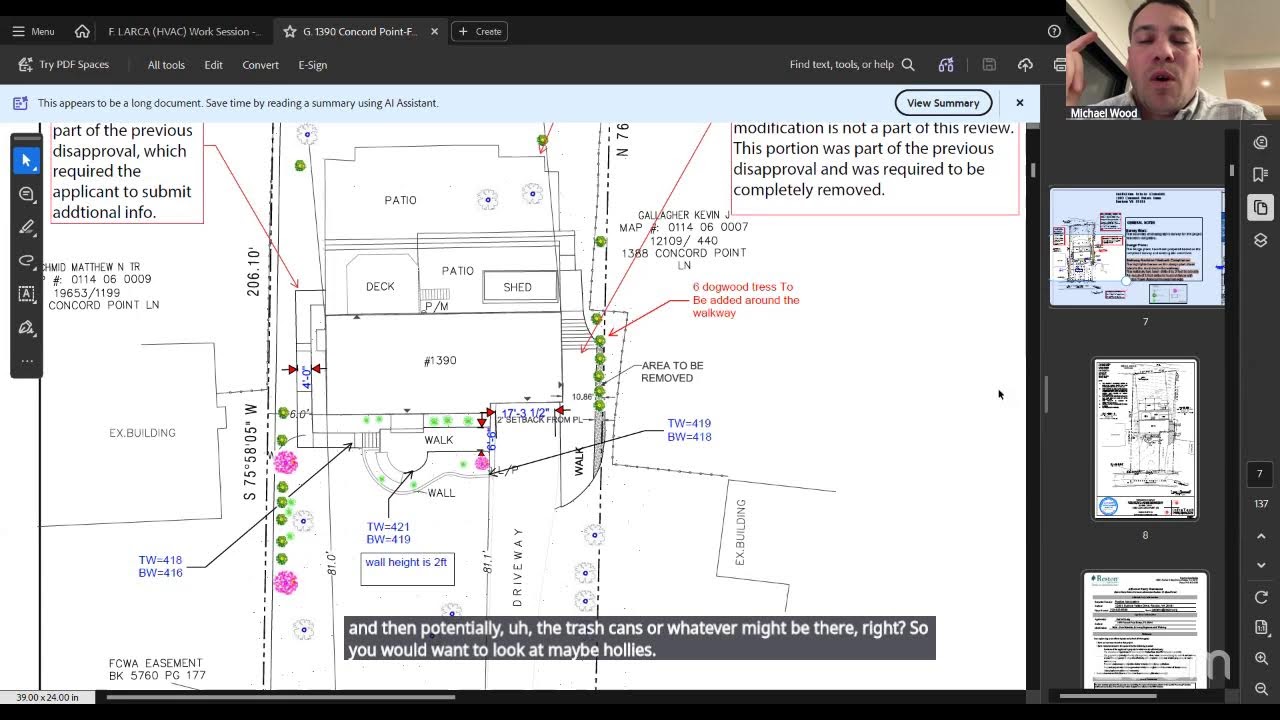Star the G. 1390 Concord Point file
Screen dimensions: 1280x720
coord(289,31)
